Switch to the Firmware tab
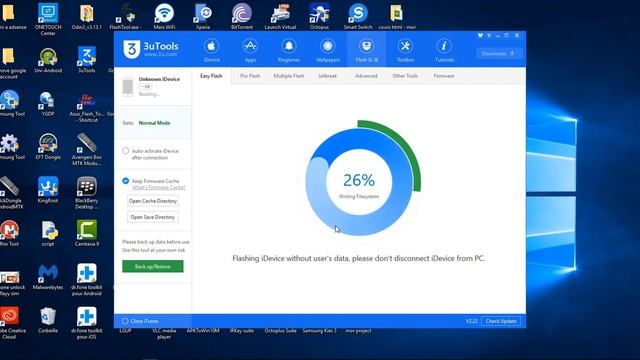640x360 pixels. (x=444, y=76)
